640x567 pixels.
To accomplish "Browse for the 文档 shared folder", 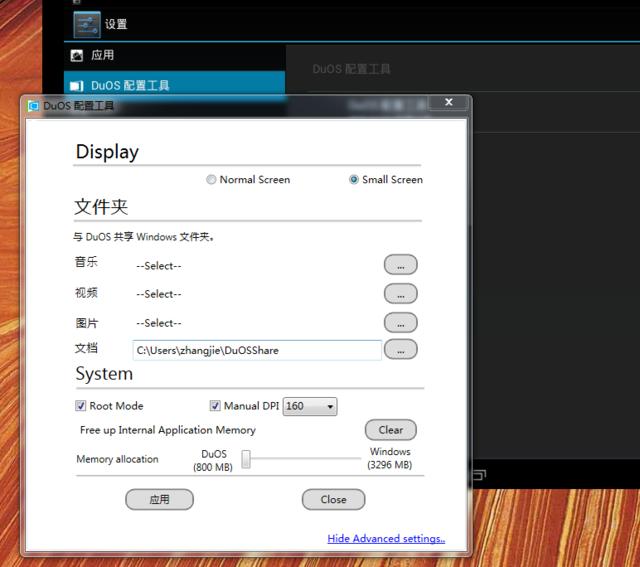I will [400, 349].
